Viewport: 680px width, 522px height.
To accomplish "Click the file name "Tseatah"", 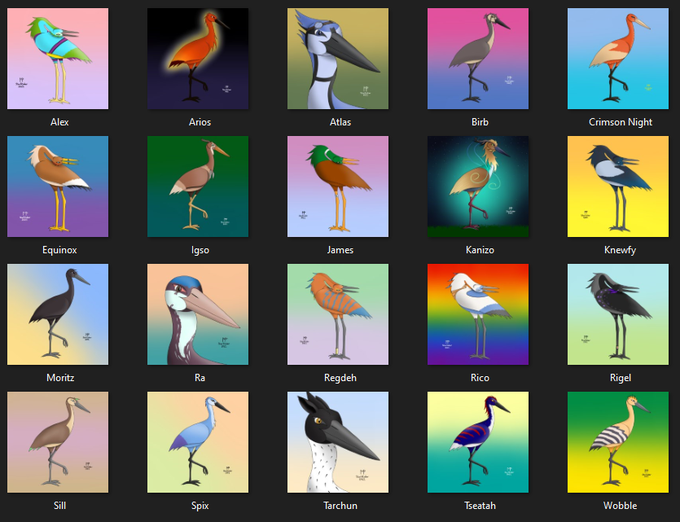I will pyautogui.click(x=480, y=506).
